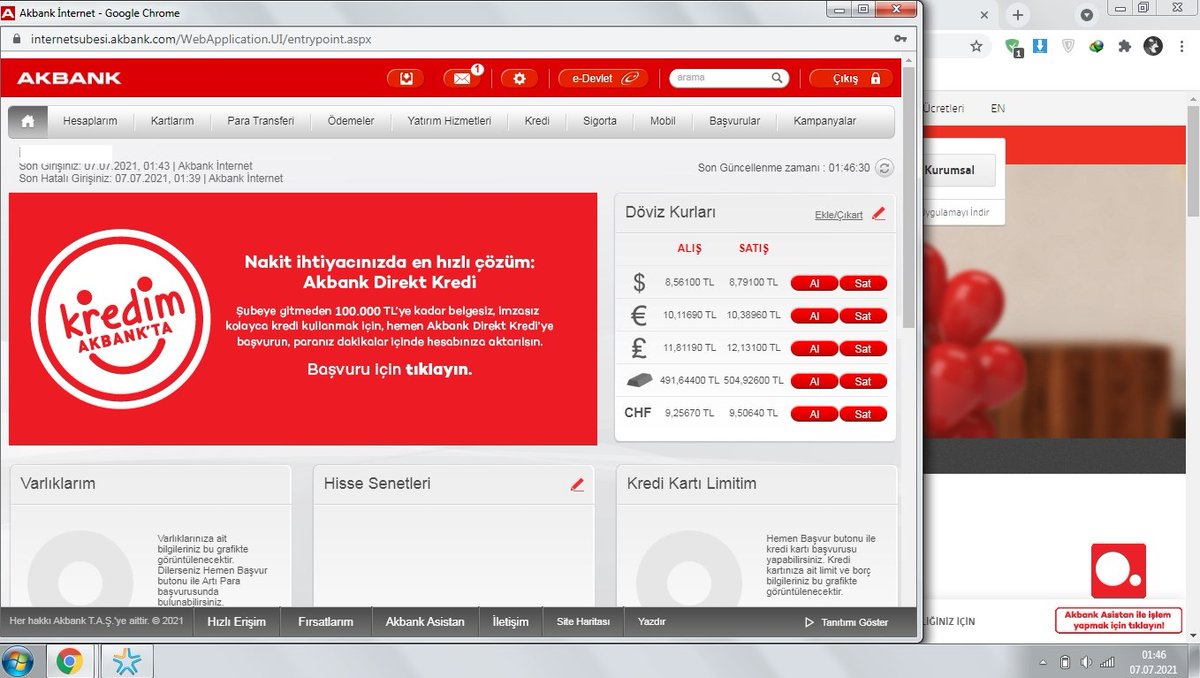Open the Kampanyalar menu

tap(825, 121)
